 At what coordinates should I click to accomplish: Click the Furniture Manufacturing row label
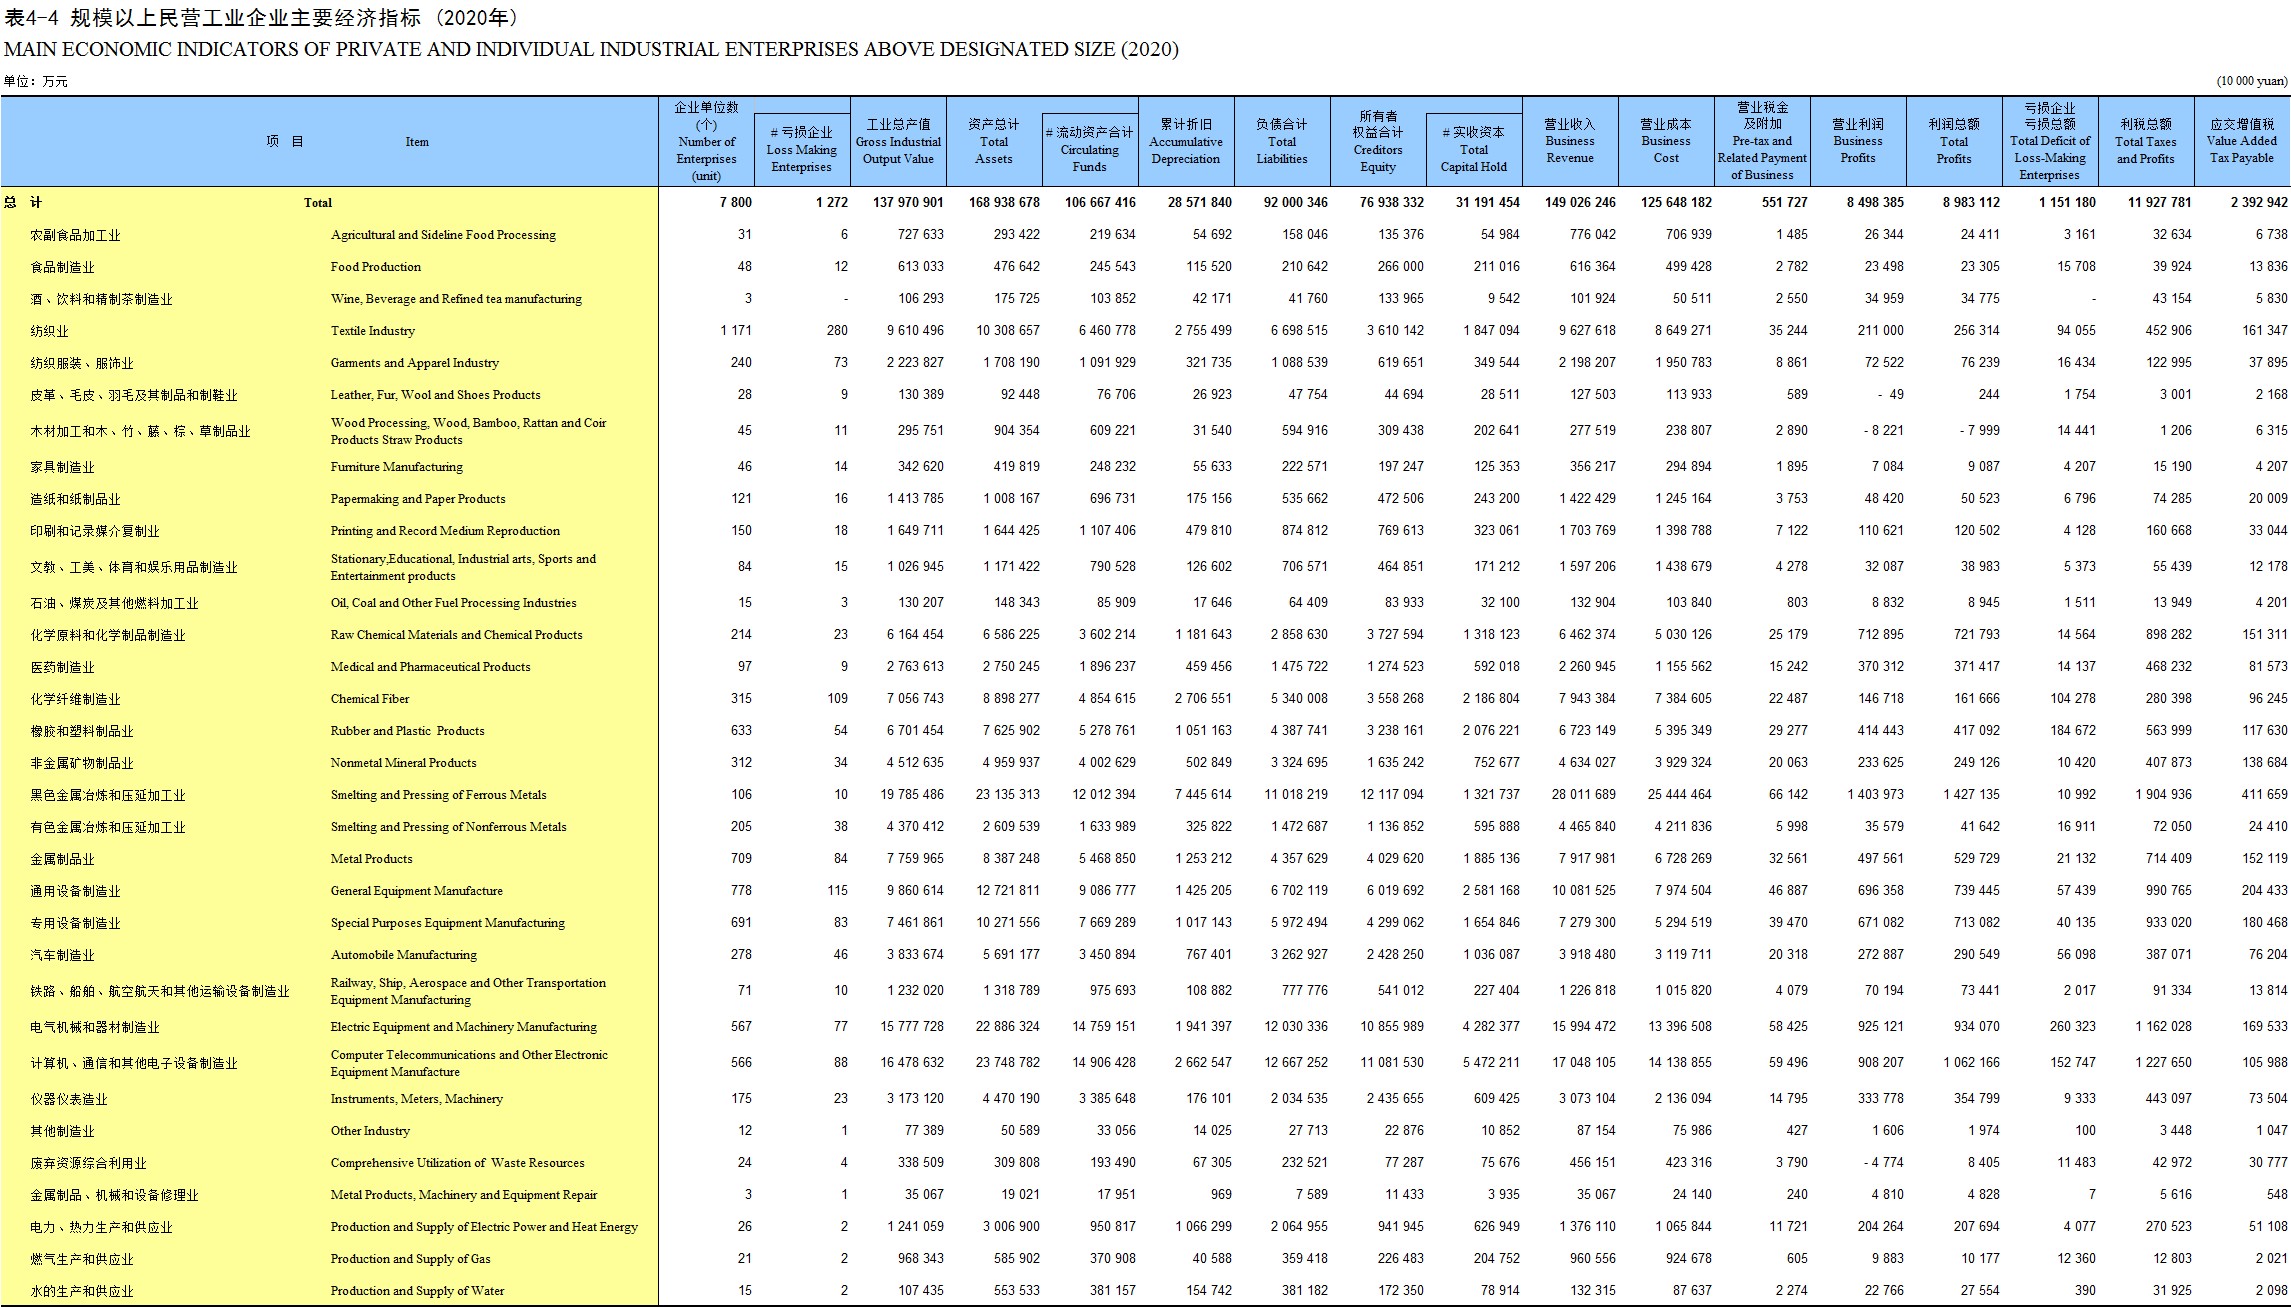tap(396, 467)
